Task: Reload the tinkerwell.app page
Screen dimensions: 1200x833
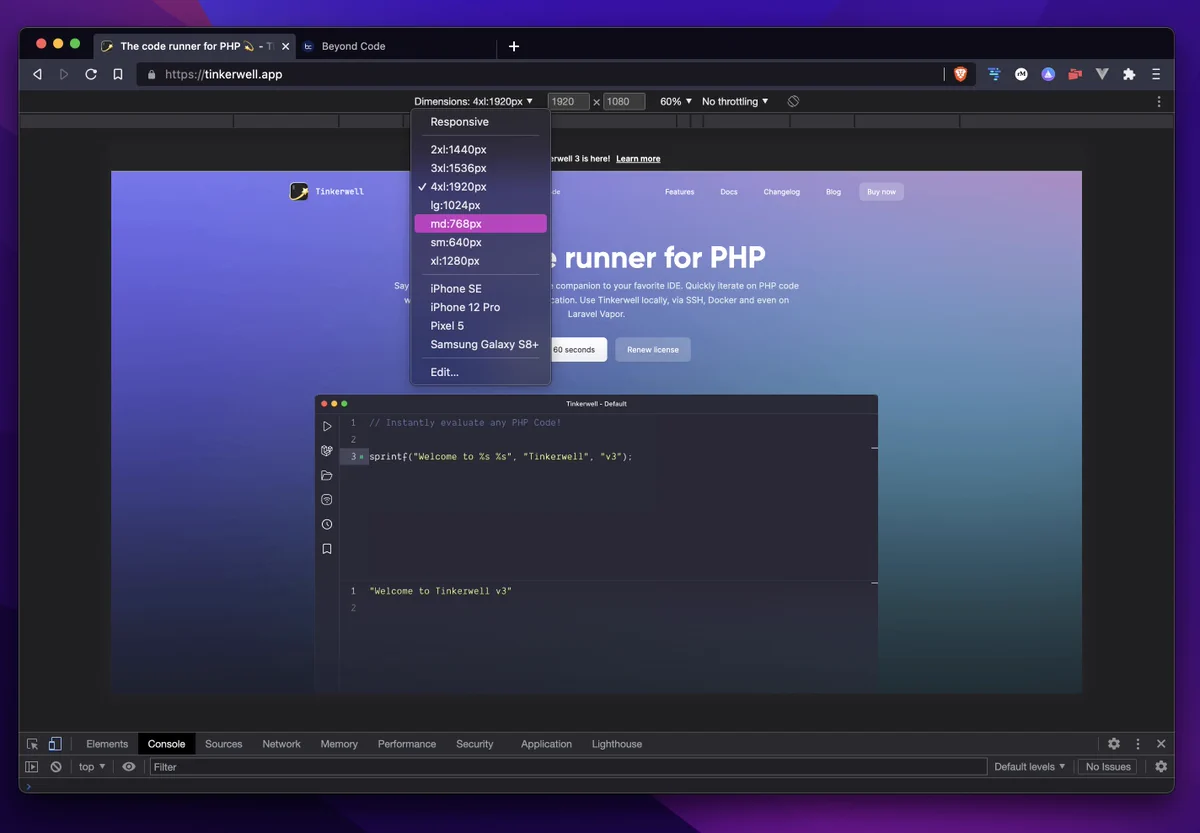Action: point(91,74)
